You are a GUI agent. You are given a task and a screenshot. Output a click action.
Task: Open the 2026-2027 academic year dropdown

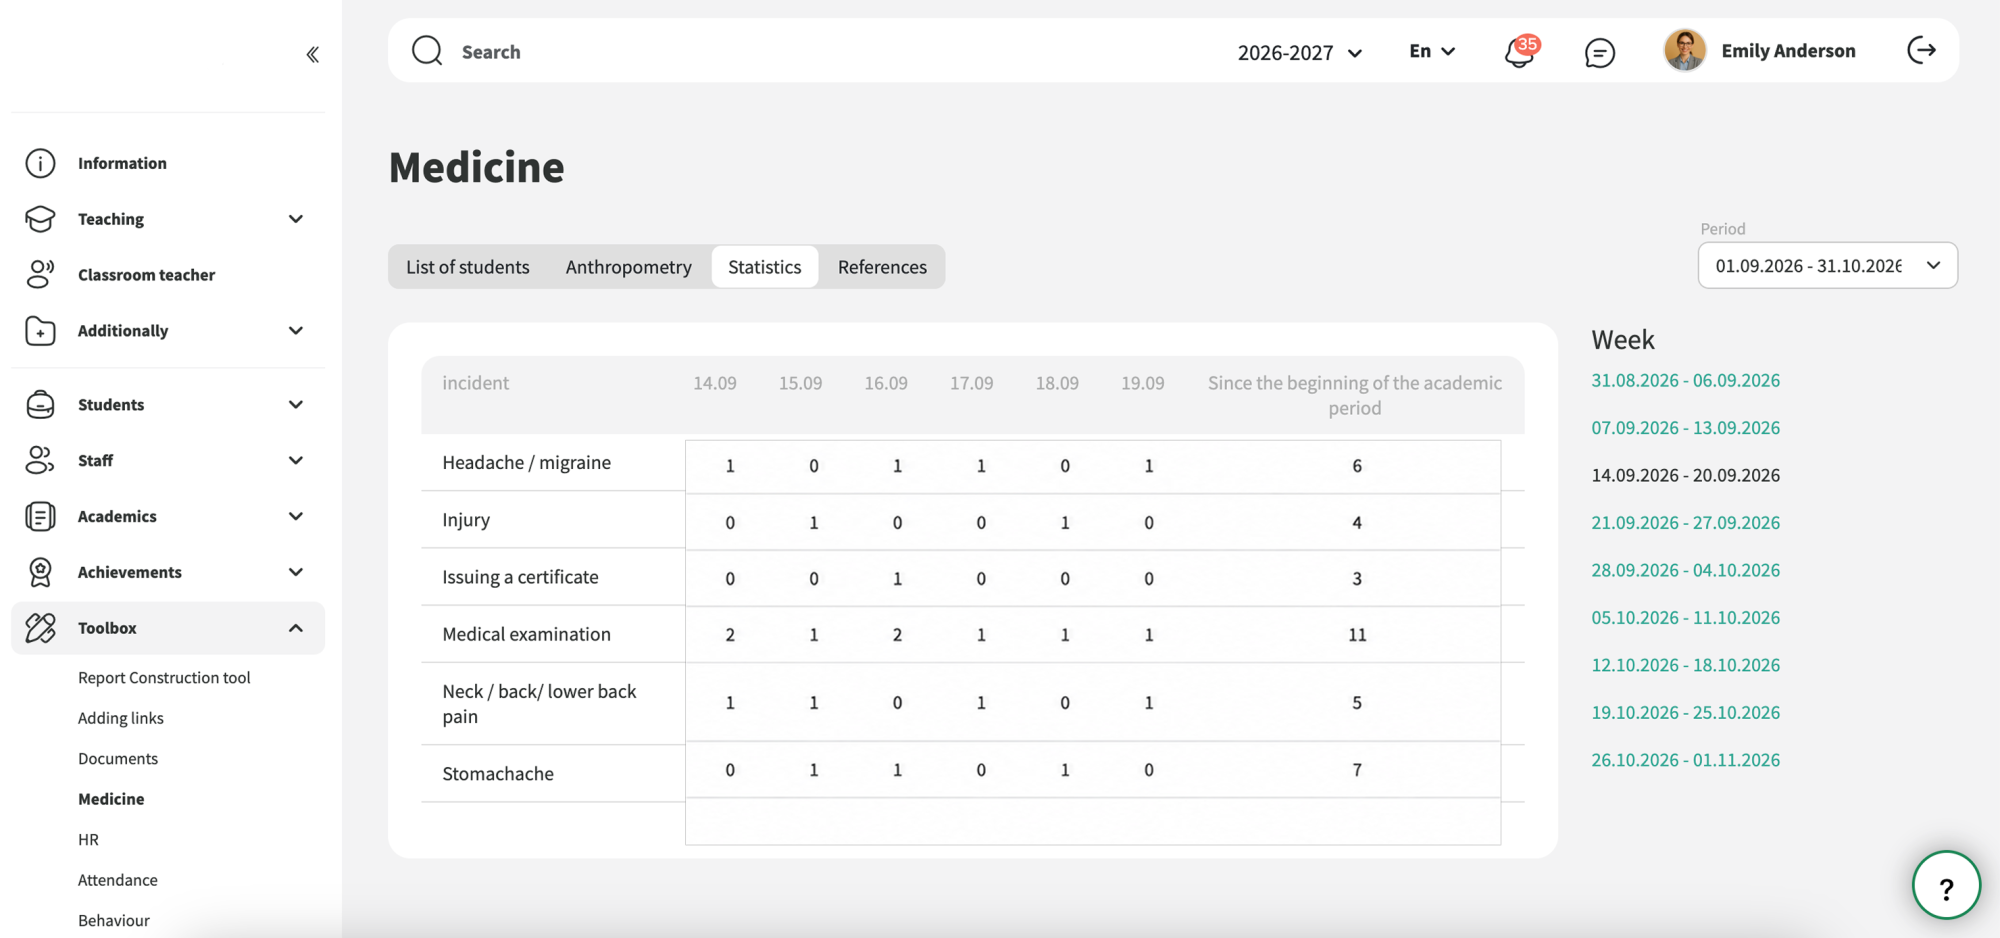coord(1300,52)
